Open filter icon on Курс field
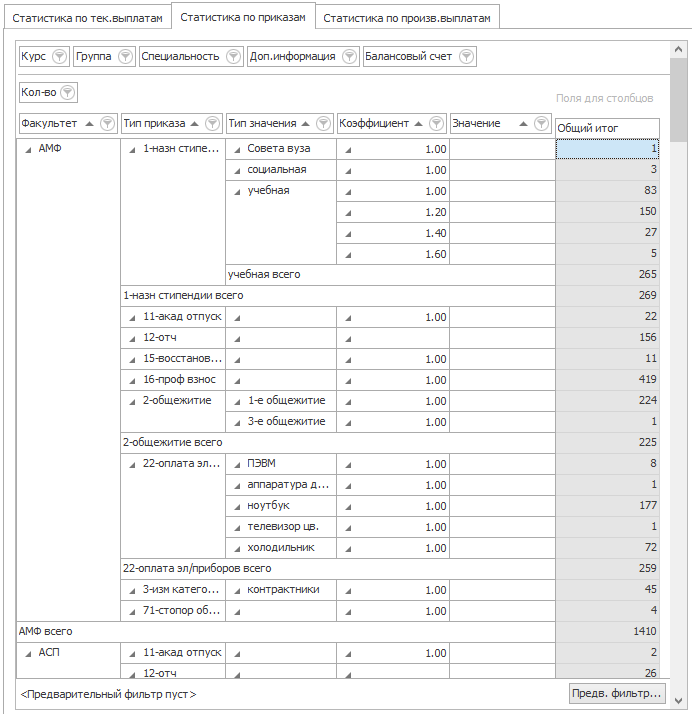 59,56
